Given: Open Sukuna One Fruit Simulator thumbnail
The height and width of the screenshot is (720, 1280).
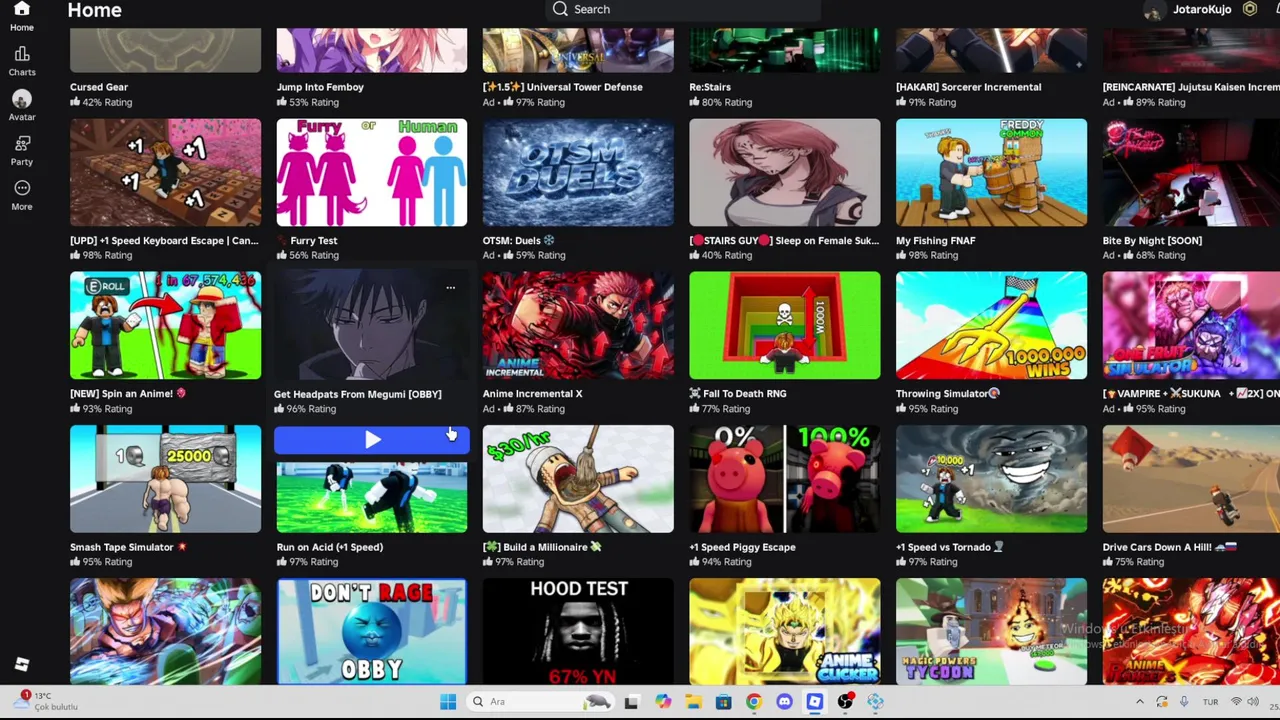Looking at the screenshot, I should (x=1191, y=326).
